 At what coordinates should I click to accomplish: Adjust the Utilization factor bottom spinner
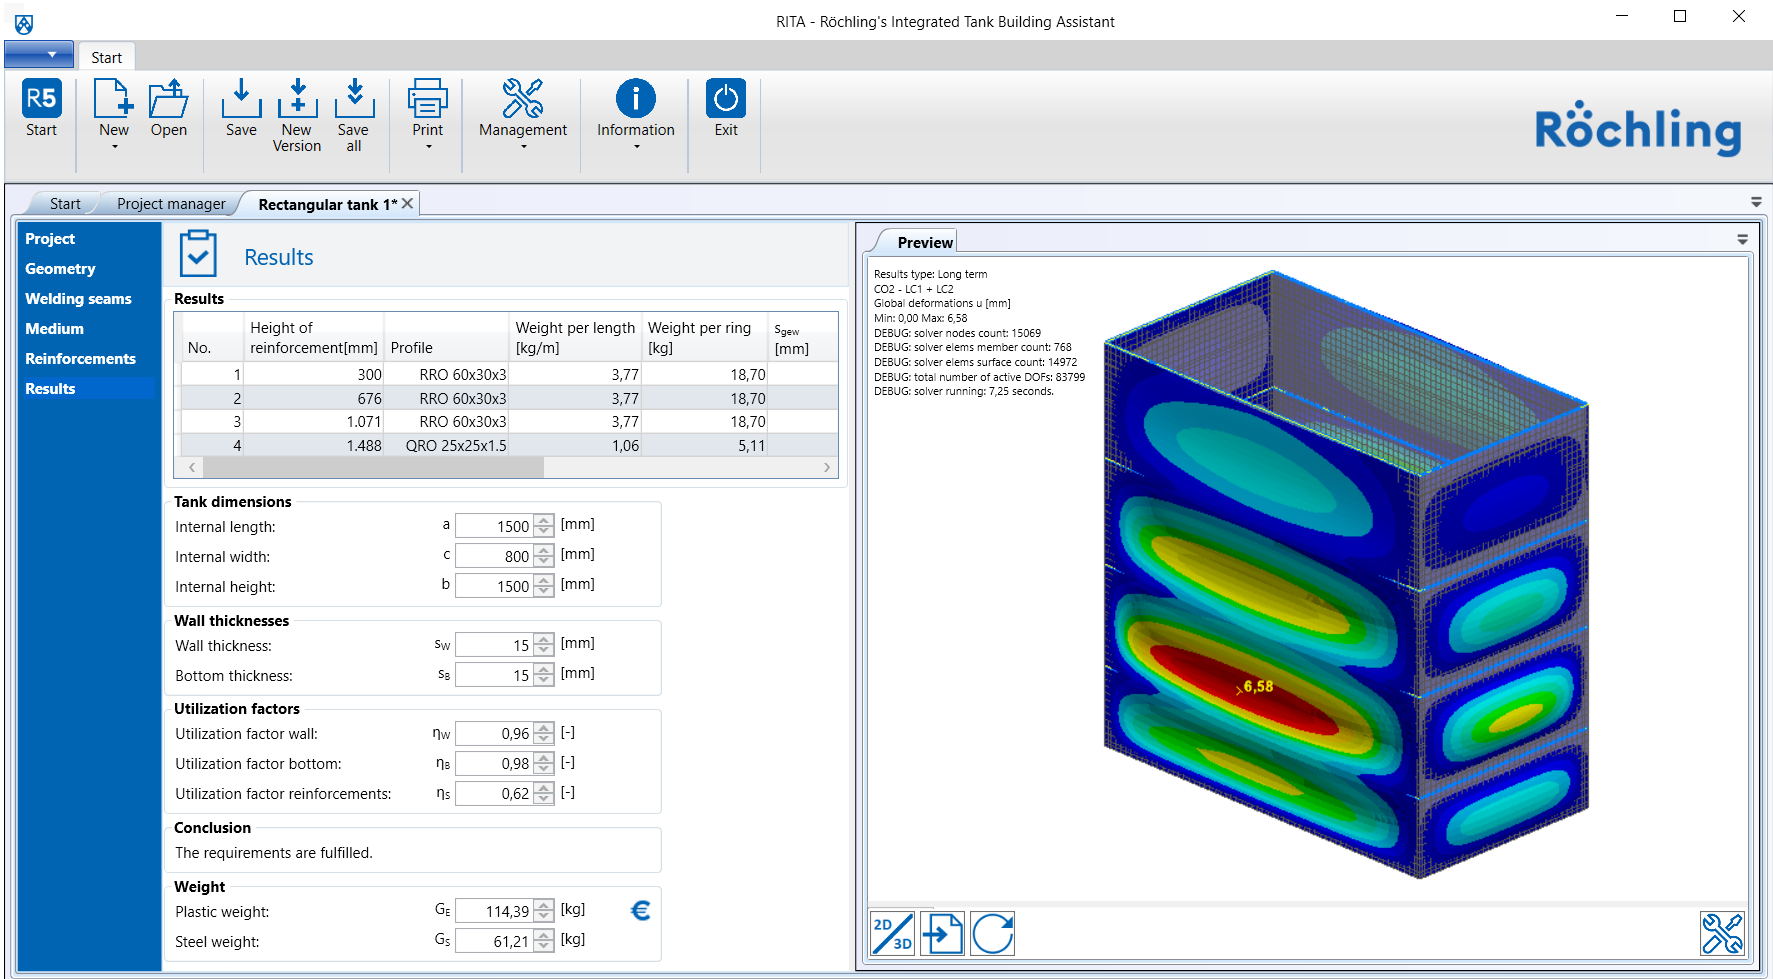point(544,763)
